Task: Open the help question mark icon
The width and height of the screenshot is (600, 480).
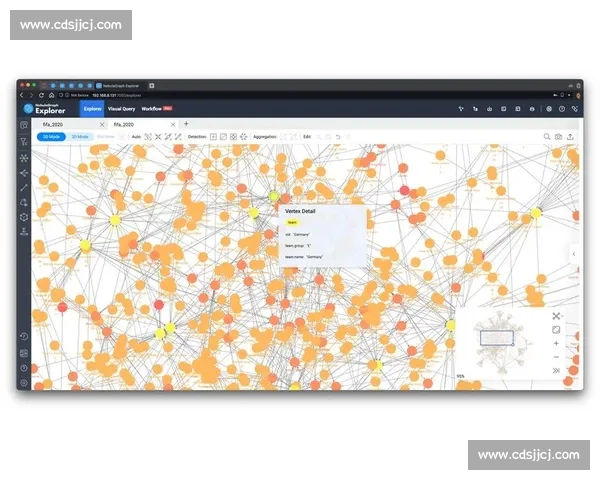Action: tap(562, 108)
